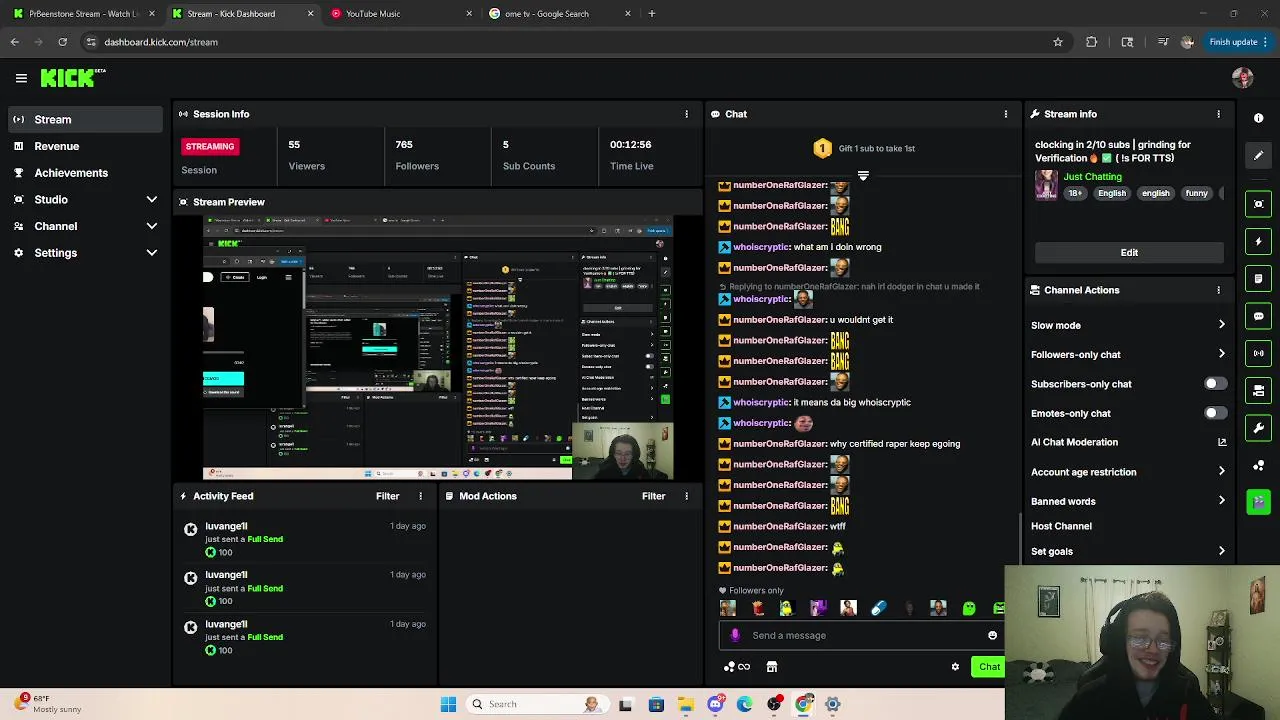Image resolution: width=1280 pixels, height=720 pixels.
Task: Open Activity Feed three-dot menu
Action: [420, 496]
